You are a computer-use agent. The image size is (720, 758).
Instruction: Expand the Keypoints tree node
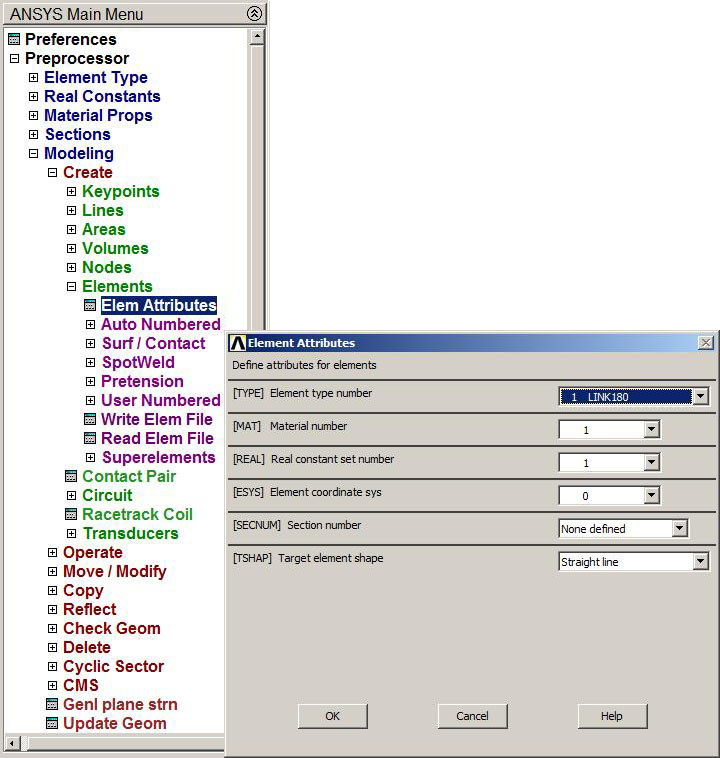(71, 192)
